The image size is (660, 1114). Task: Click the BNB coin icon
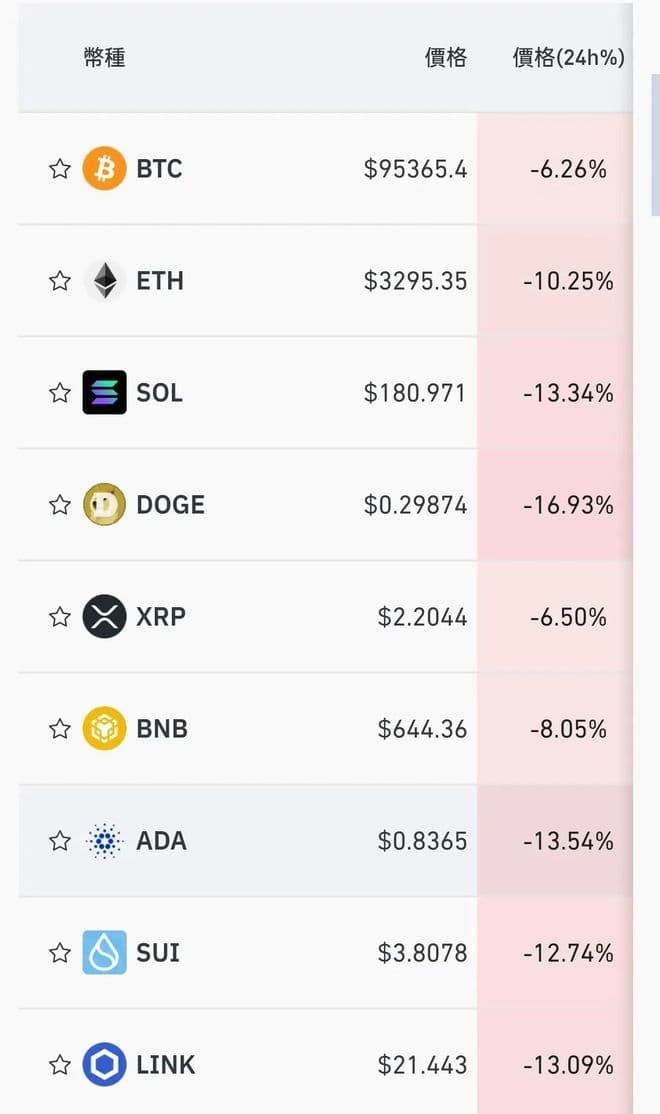click(x=104, y=728)
